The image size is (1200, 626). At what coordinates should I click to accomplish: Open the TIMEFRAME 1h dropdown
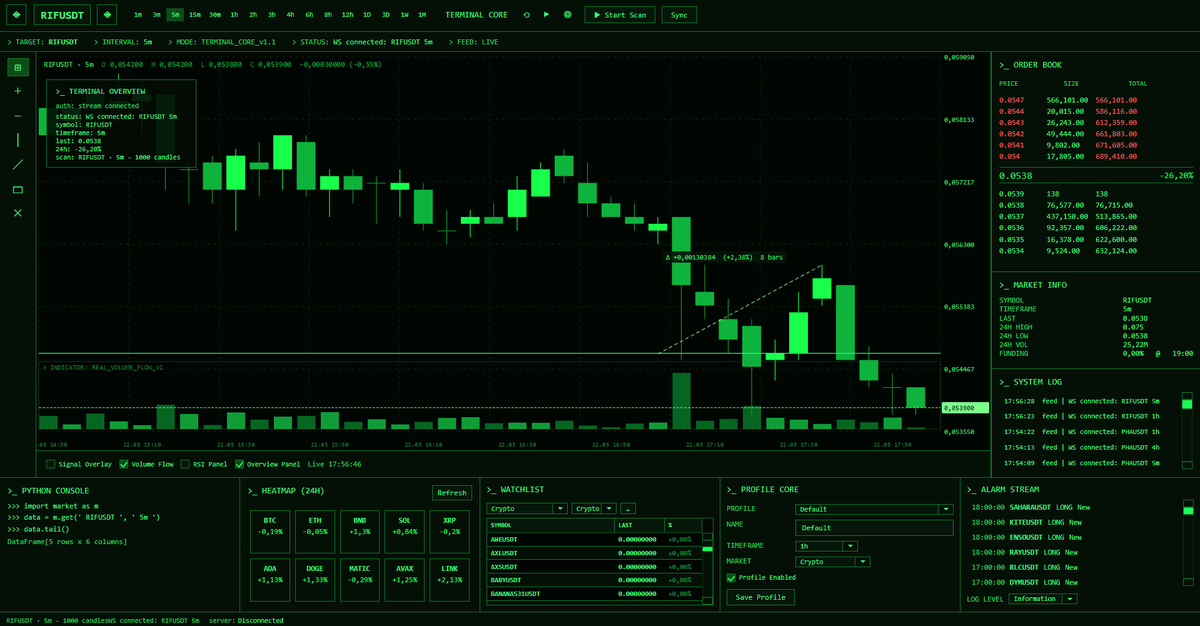point(826,546)
